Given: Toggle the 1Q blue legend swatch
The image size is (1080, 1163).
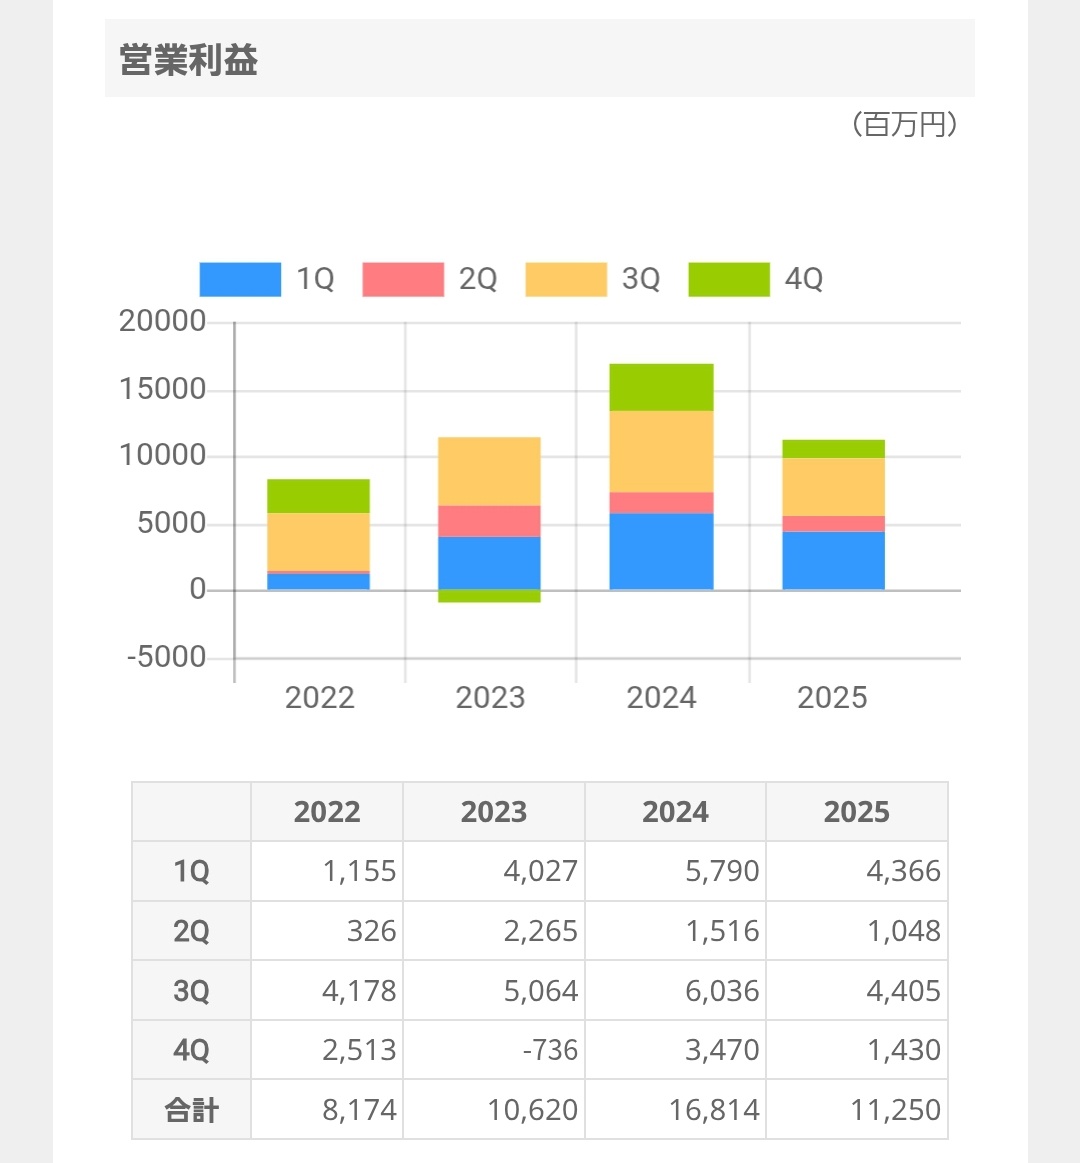Looking at the screenshot, I should [240, 280].
